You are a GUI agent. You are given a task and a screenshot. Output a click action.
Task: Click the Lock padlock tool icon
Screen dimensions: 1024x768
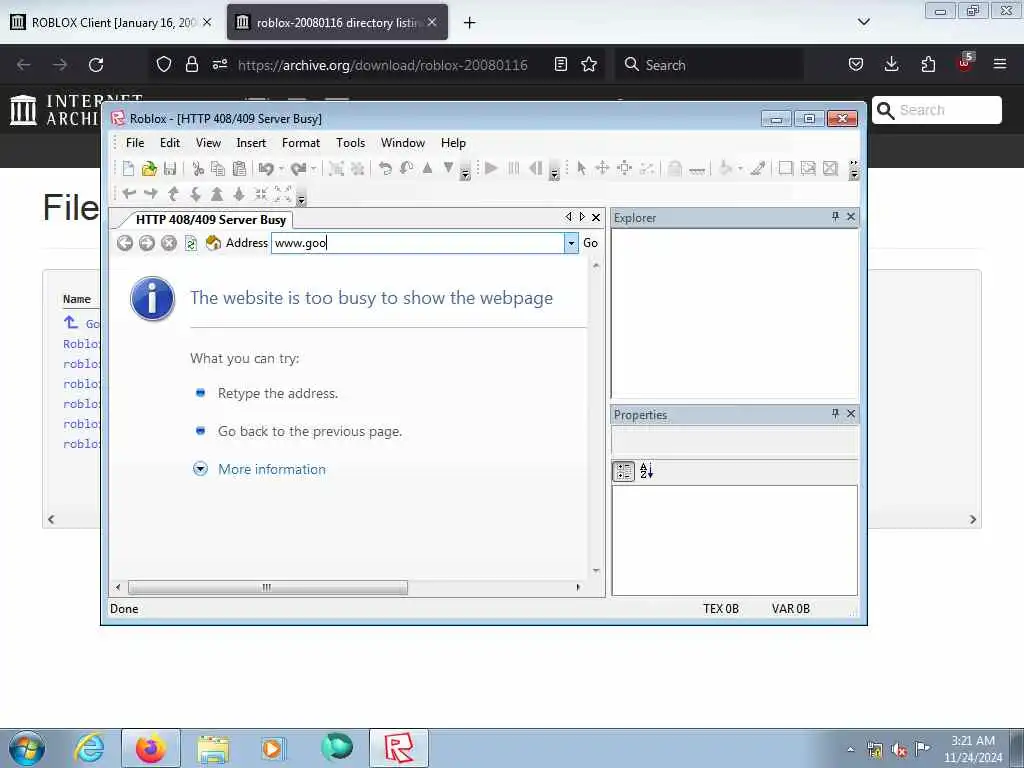tap(675, 168)
